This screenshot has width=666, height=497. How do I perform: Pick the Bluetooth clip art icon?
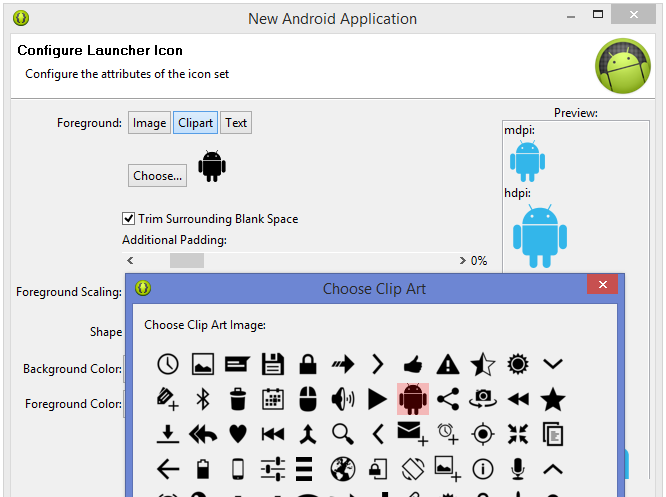click(203, 399)
